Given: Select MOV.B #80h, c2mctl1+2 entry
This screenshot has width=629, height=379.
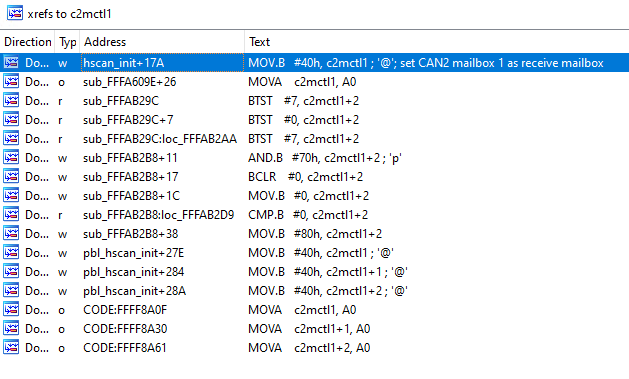Looking at the screenshot, I should (x=315, y=234).
